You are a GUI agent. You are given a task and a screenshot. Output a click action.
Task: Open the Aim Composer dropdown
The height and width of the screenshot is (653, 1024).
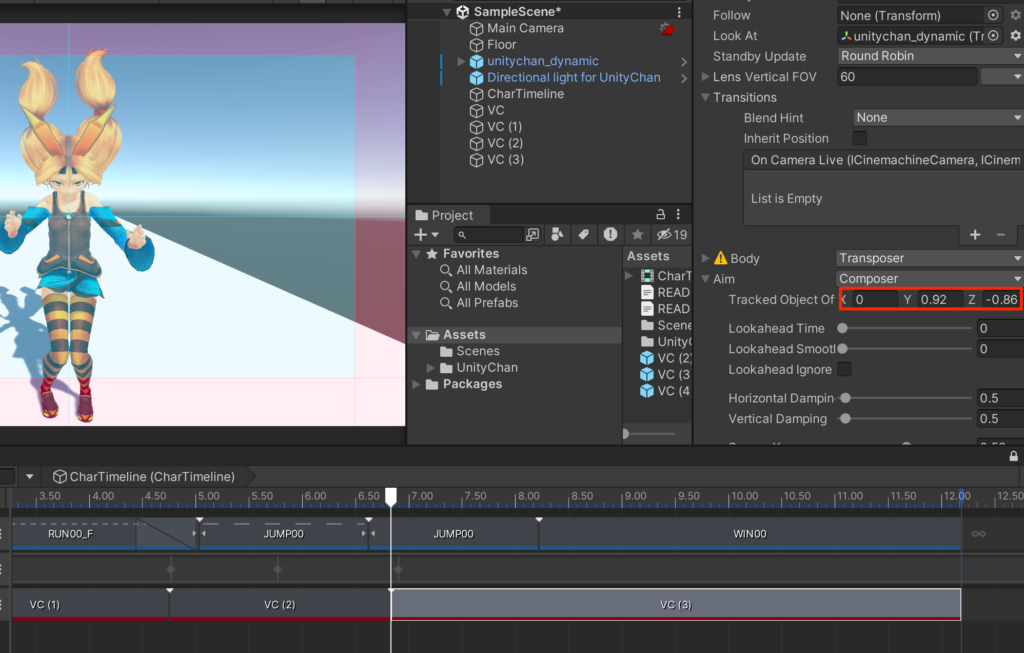(x=930, y=279)
